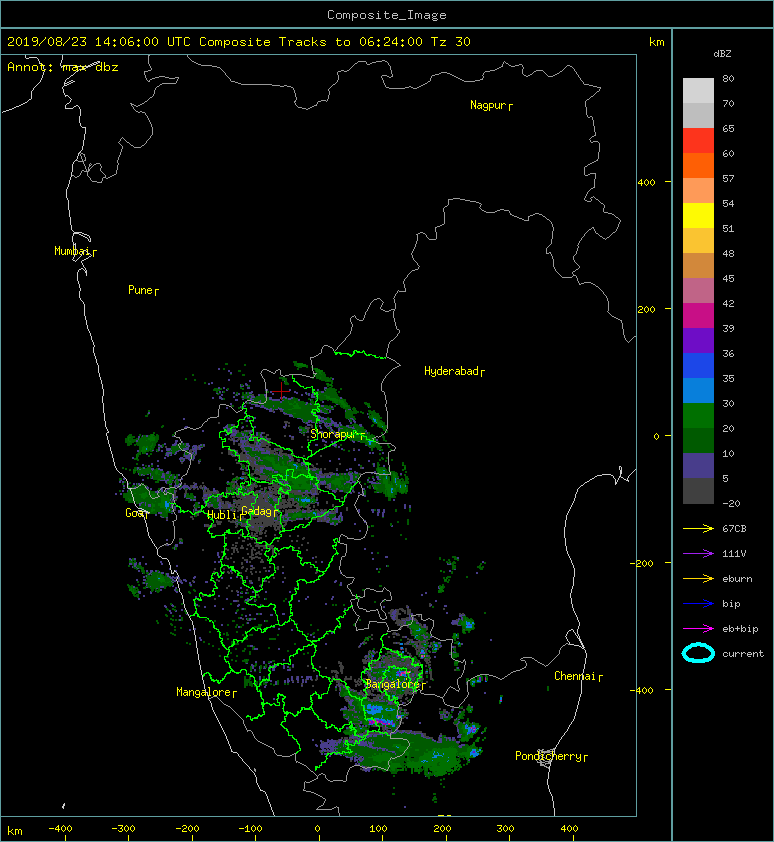774x842 pixels.
Task: Pick the slate purple 5-10 dBZ swatch
Action: coord(698,465)
